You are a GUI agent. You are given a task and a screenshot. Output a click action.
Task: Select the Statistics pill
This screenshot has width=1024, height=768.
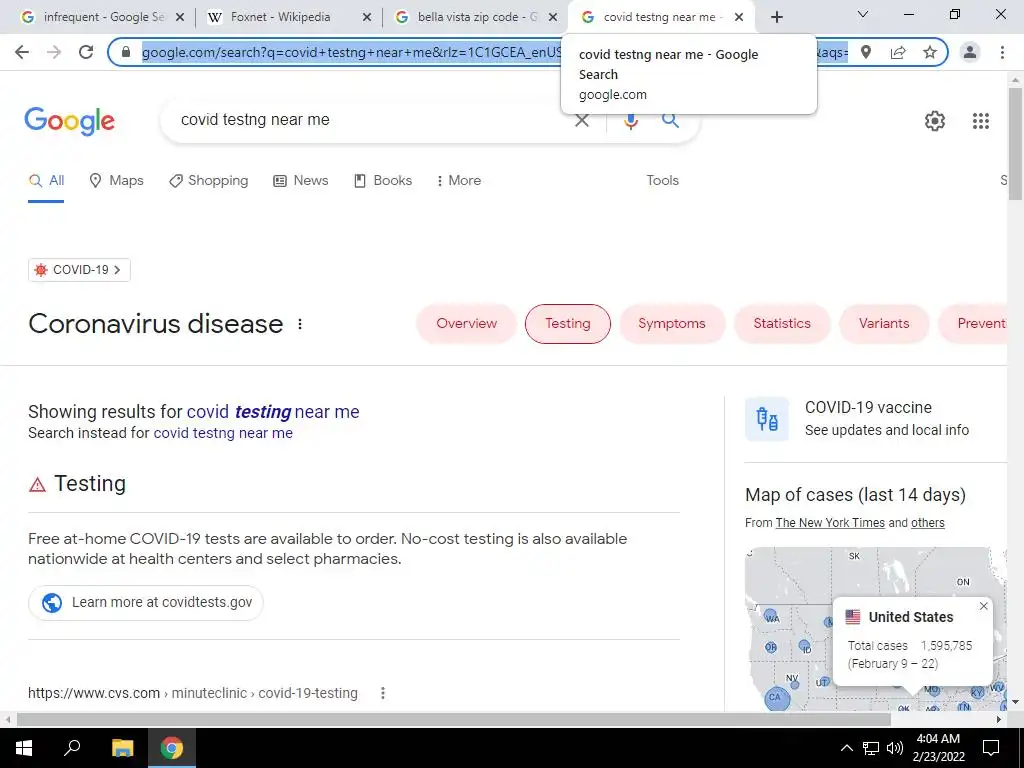coord(782,324)
